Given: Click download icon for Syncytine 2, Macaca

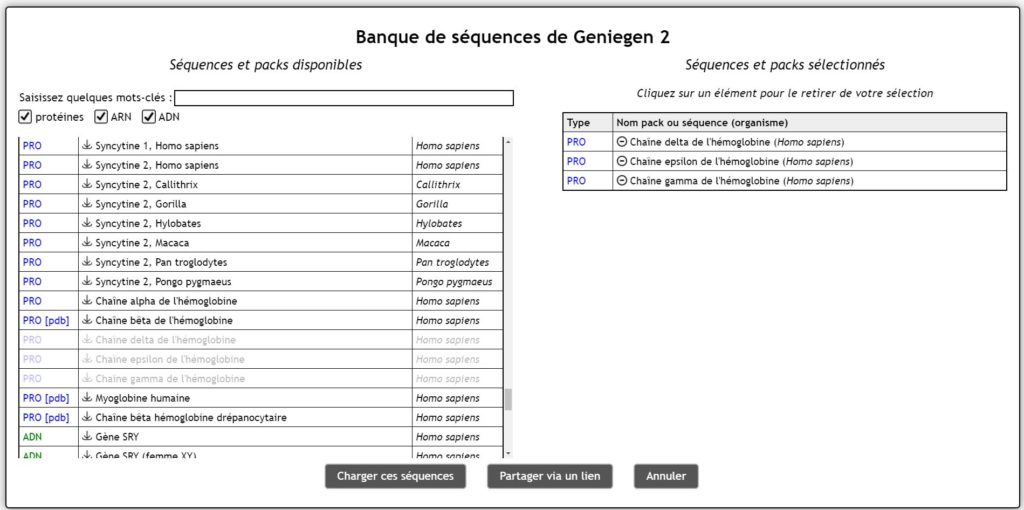Looking at the screenshot, I should click(x=87, y=243).
